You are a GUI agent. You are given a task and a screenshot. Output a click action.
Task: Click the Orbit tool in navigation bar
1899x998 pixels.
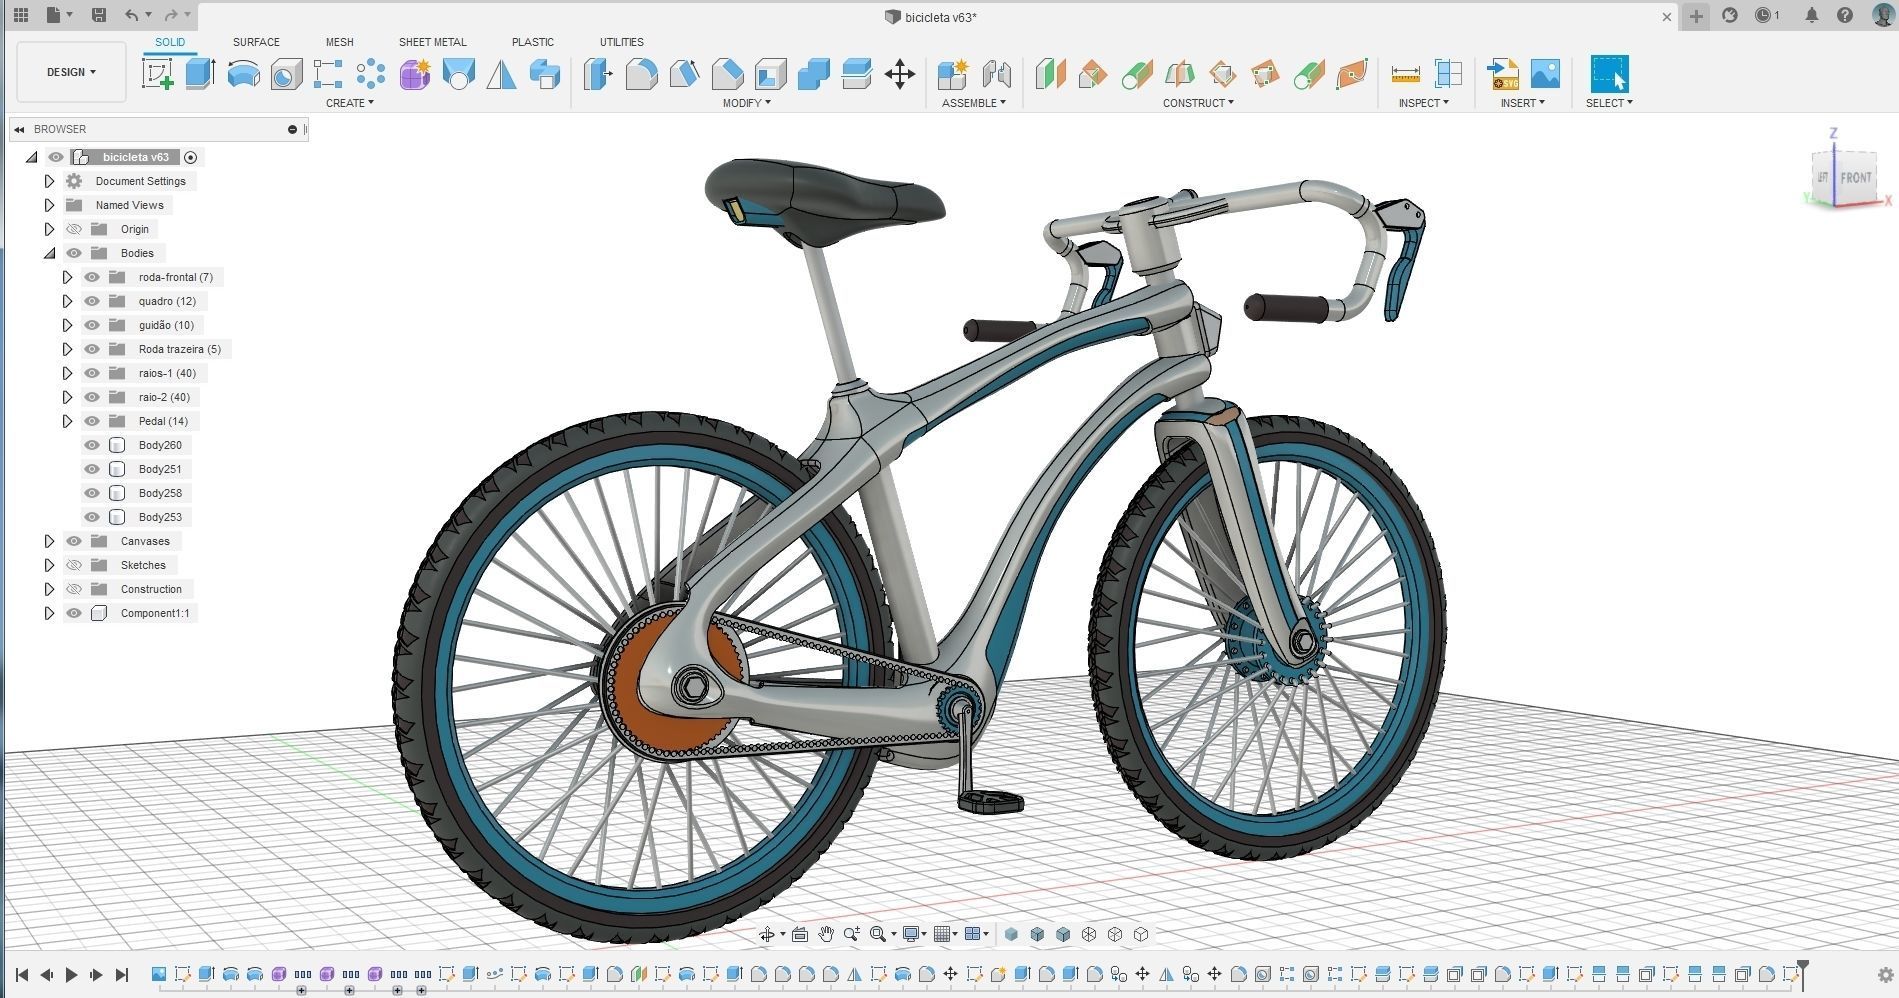tap(767, 934)
